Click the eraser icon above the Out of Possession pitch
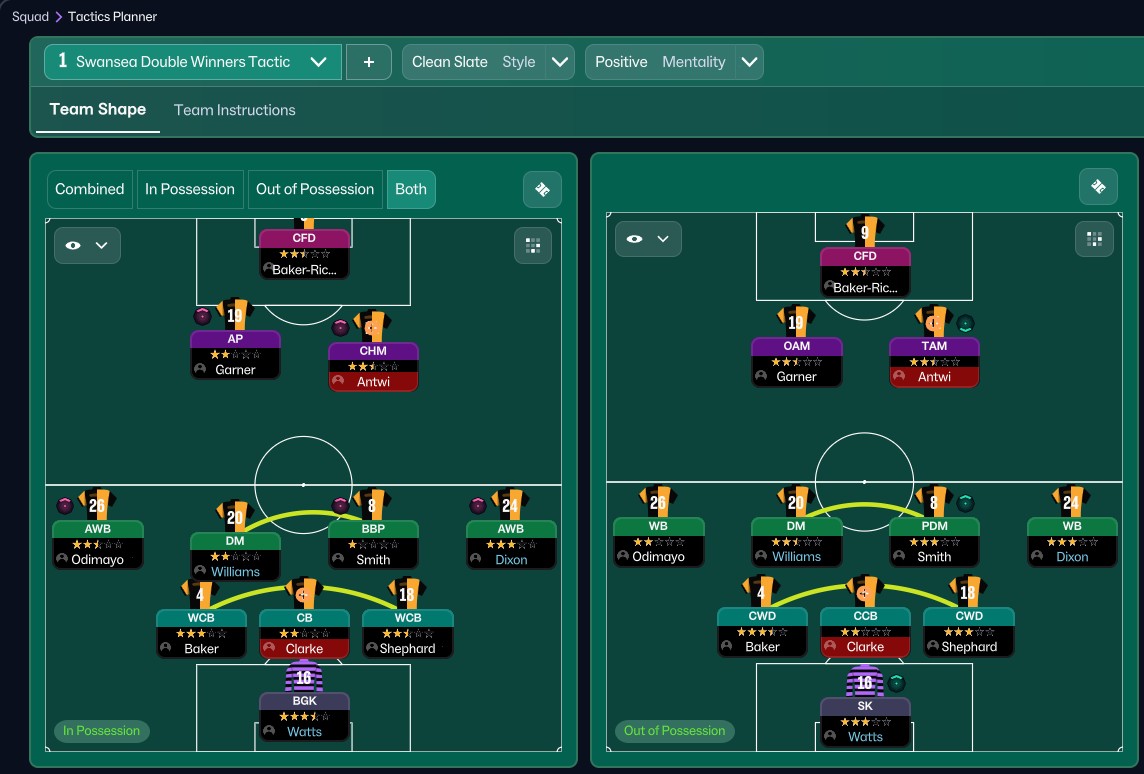The width and height of the screenshot is (1144, 774). point(1098,187)
